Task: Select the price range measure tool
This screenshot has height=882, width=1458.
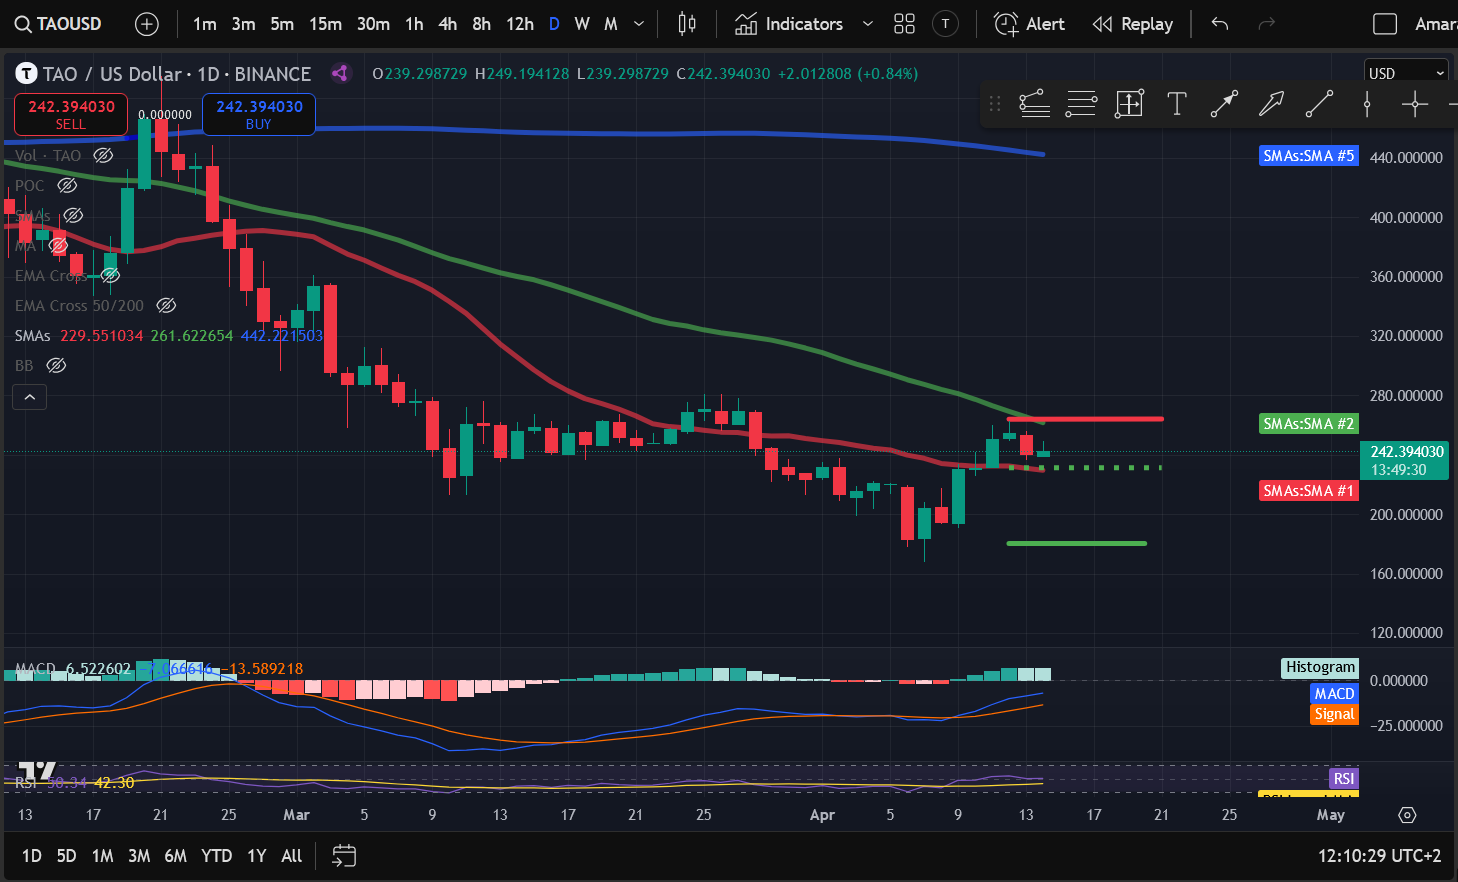Action: (x=1129, y=103)
